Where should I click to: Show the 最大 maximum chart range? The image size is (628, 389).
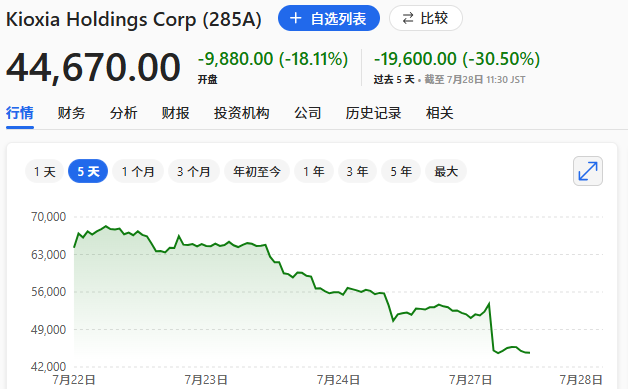[446, 171]
